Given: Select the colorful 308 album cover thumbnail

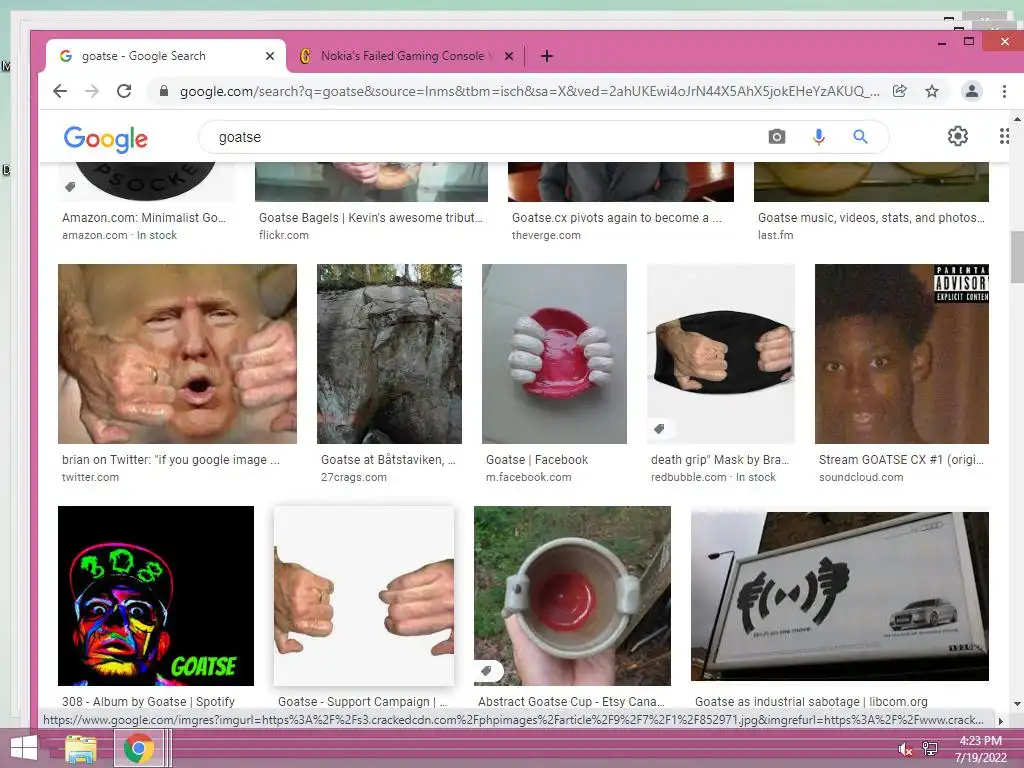Looking at the screenshot, I should click(x=156, y=596).
